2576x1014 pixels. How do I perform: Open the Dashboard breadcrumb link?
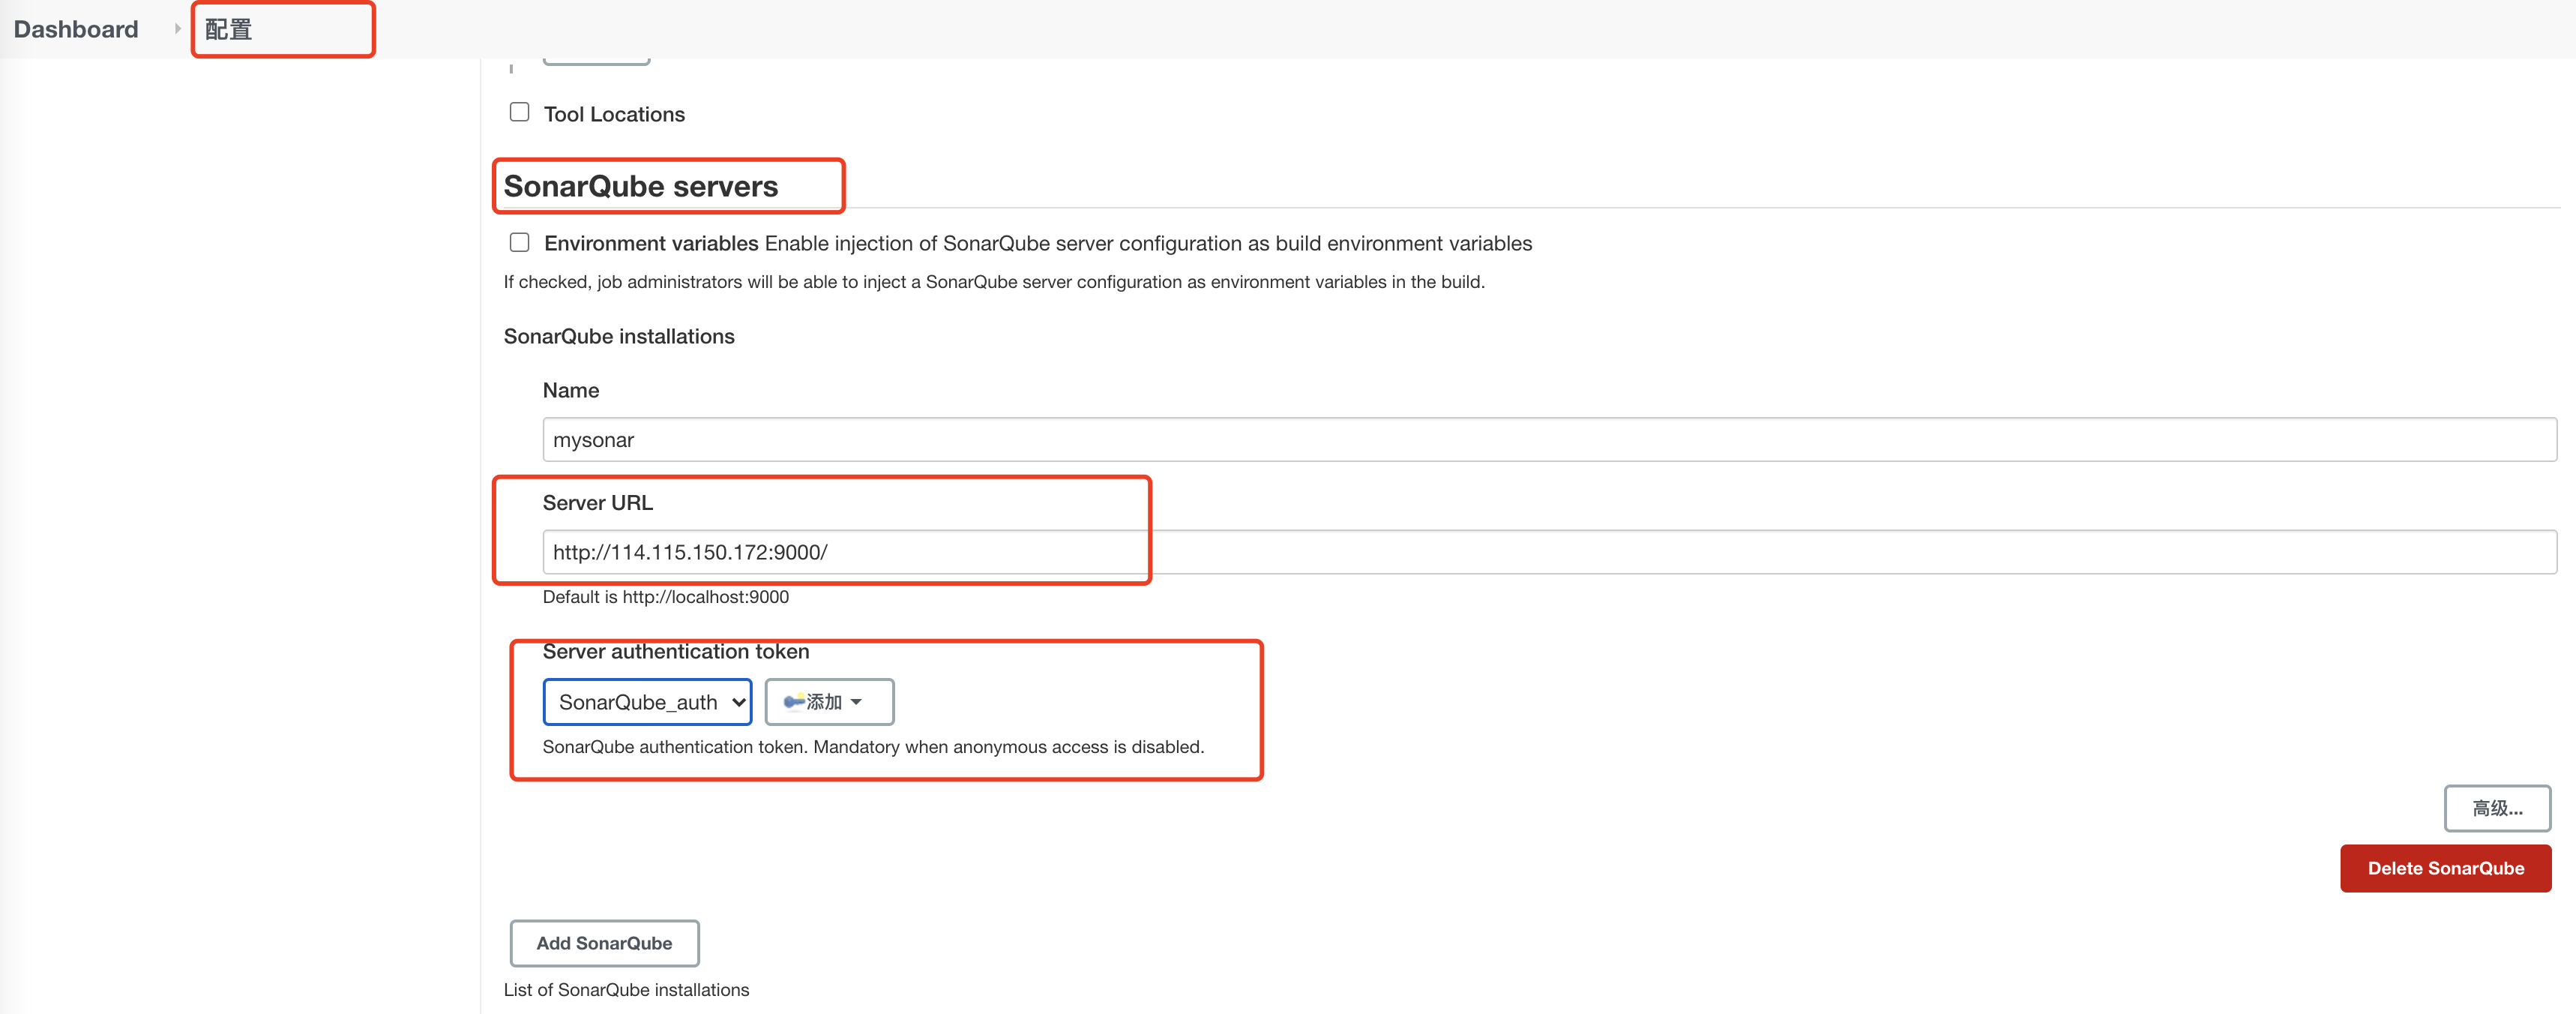76,29
